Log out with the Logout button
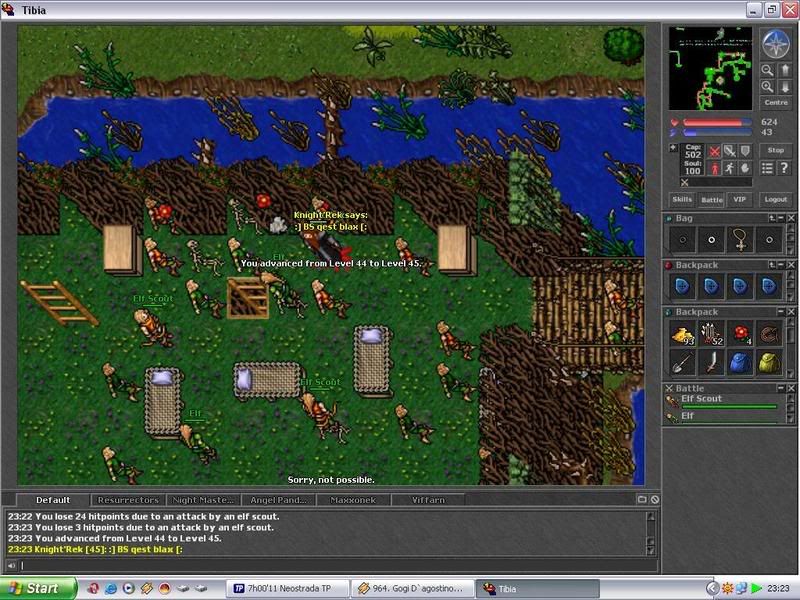 pos(776,199)
